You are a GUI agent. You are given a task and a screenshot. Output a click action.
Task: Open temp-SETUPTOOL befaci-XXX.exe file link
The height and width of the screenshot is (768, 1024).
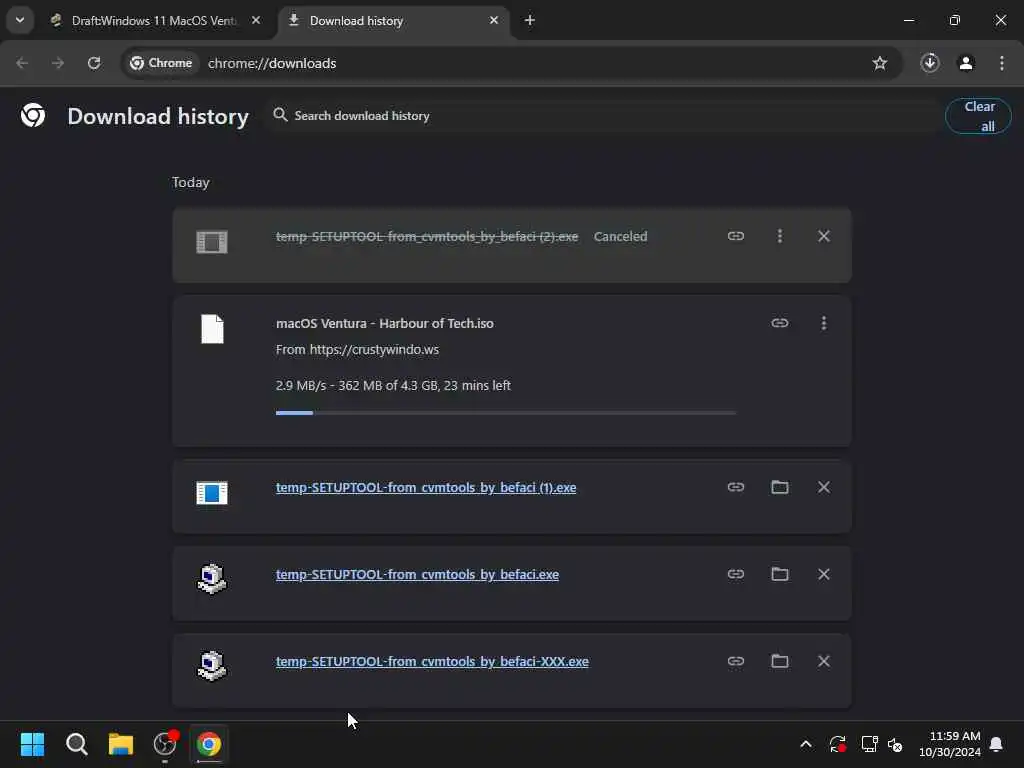coord(432,662)
